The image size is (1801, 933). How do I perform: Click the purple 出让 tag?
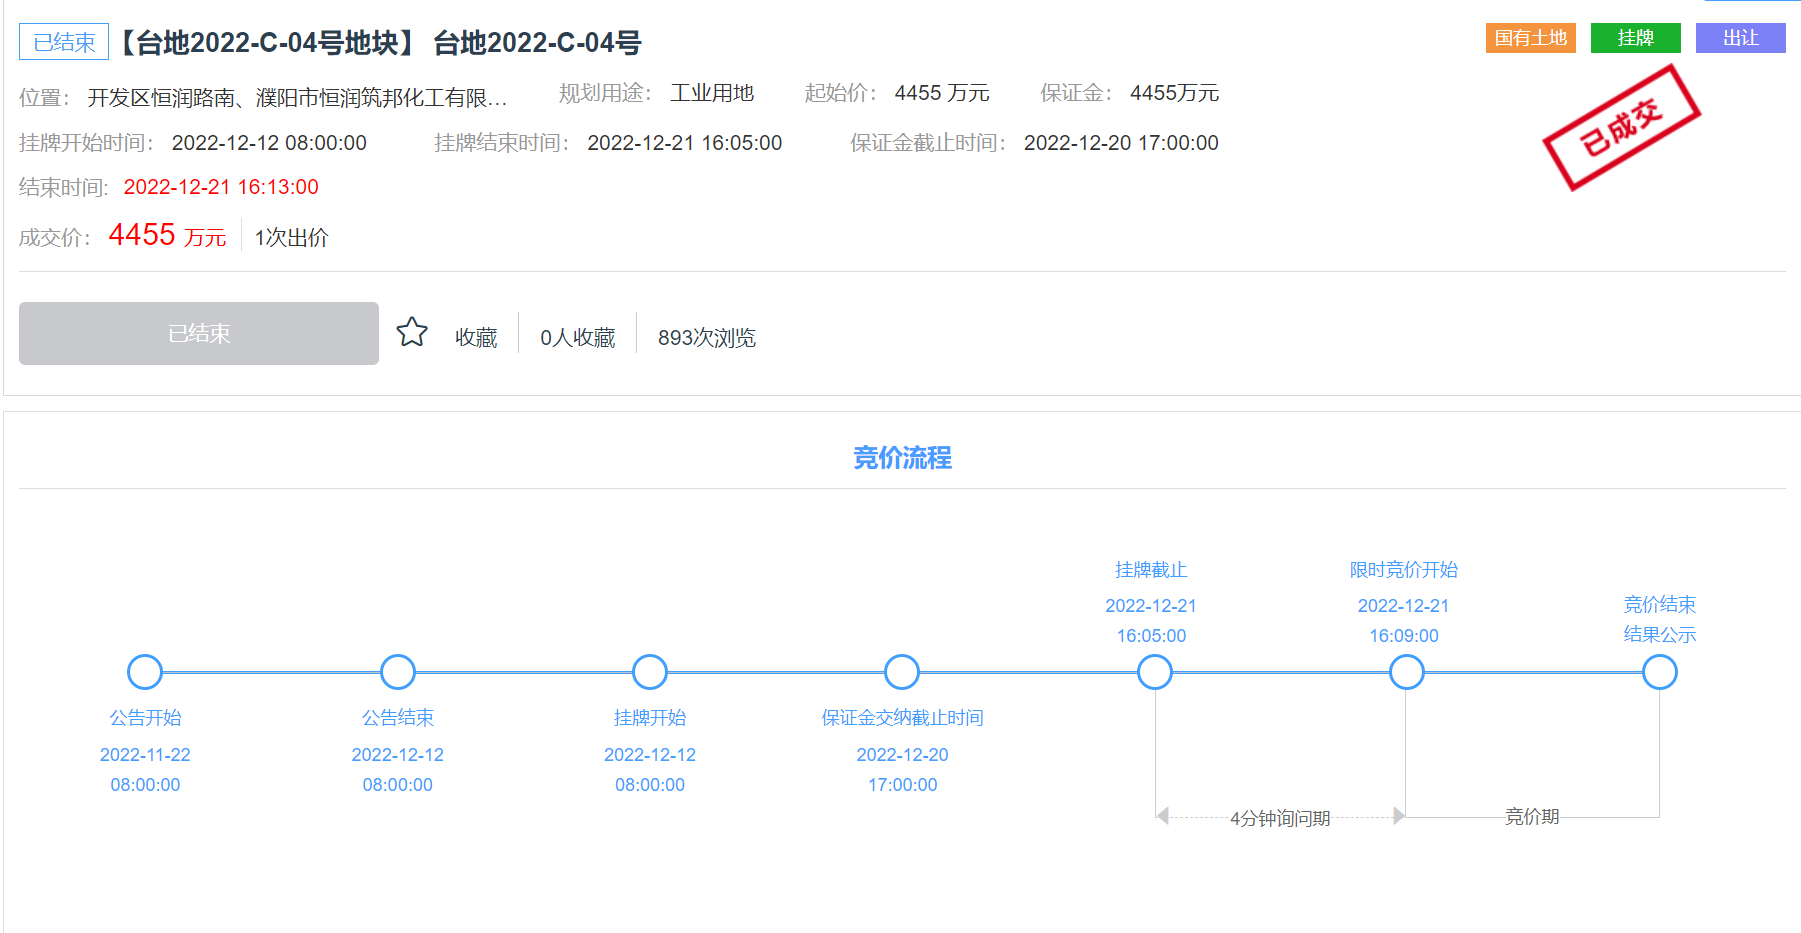tap(1740, 38)
